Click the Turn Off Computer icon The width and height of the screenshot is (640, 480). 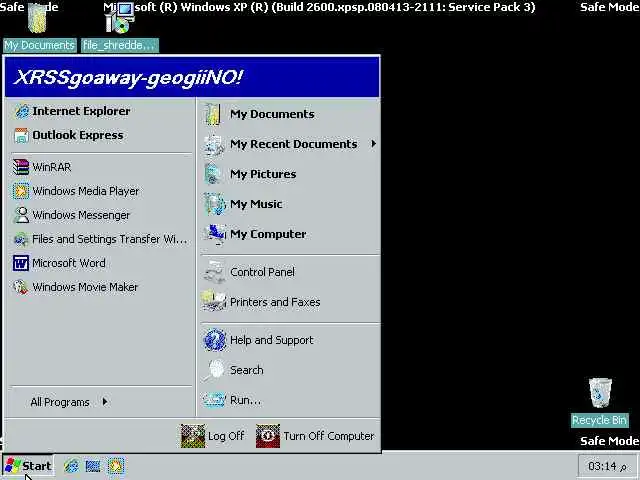coord(268,436)
